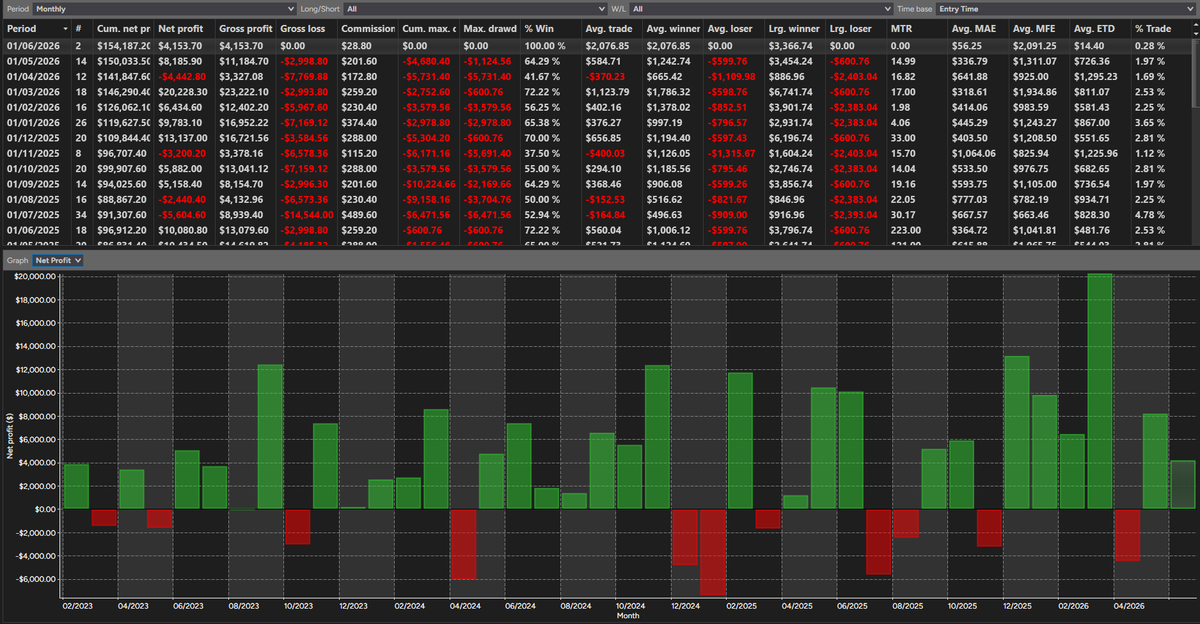Sort by the Gross loss column header
Image resolution: width=1200 pixels, height=624 pixels.
(x=307, y=29)
